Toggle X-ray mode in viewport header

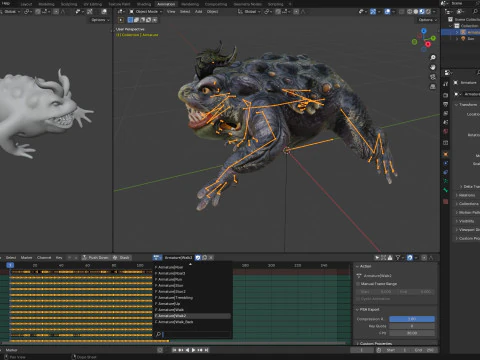tap(402, 11)
